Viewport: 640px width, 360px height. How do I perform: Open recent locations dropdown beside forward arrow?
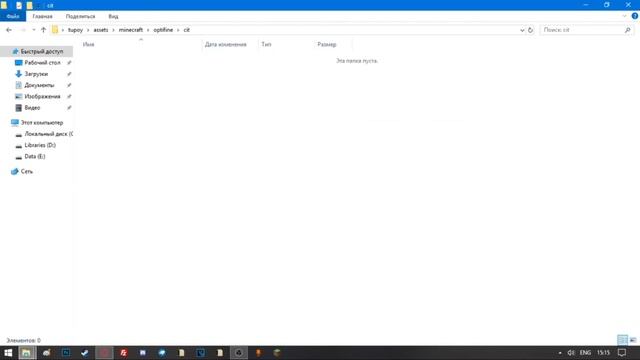(33, 30)
